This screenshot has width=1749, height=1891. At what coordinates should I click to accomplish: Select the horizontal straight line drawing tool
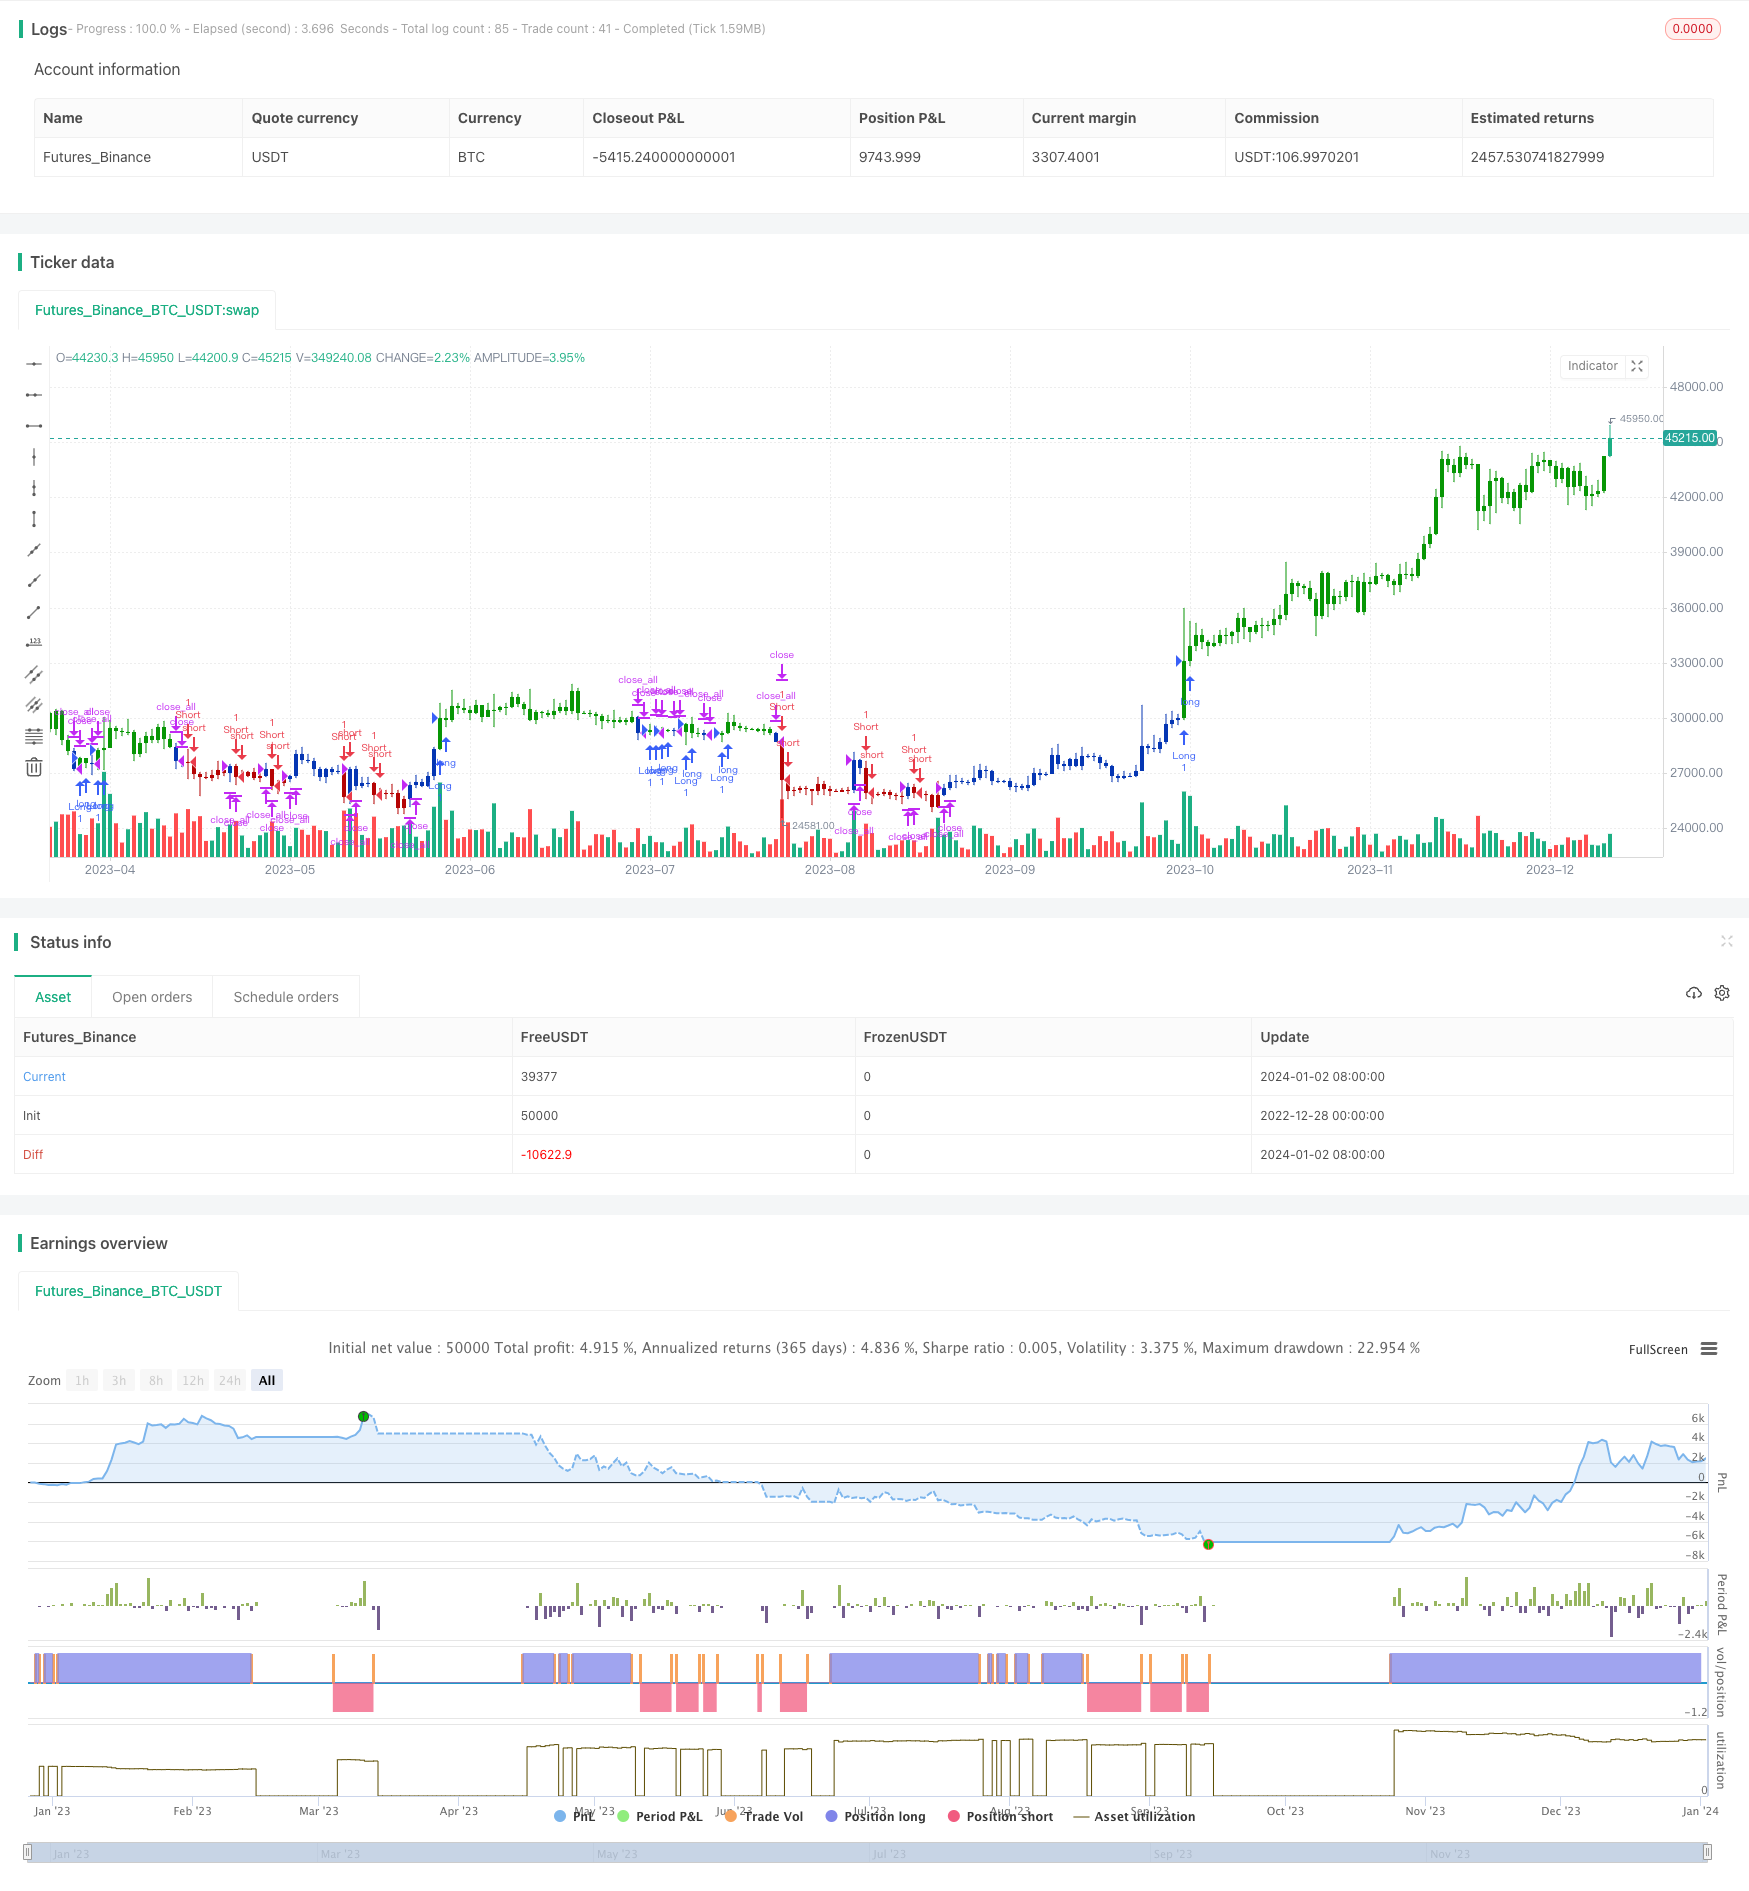pos(34,364)
